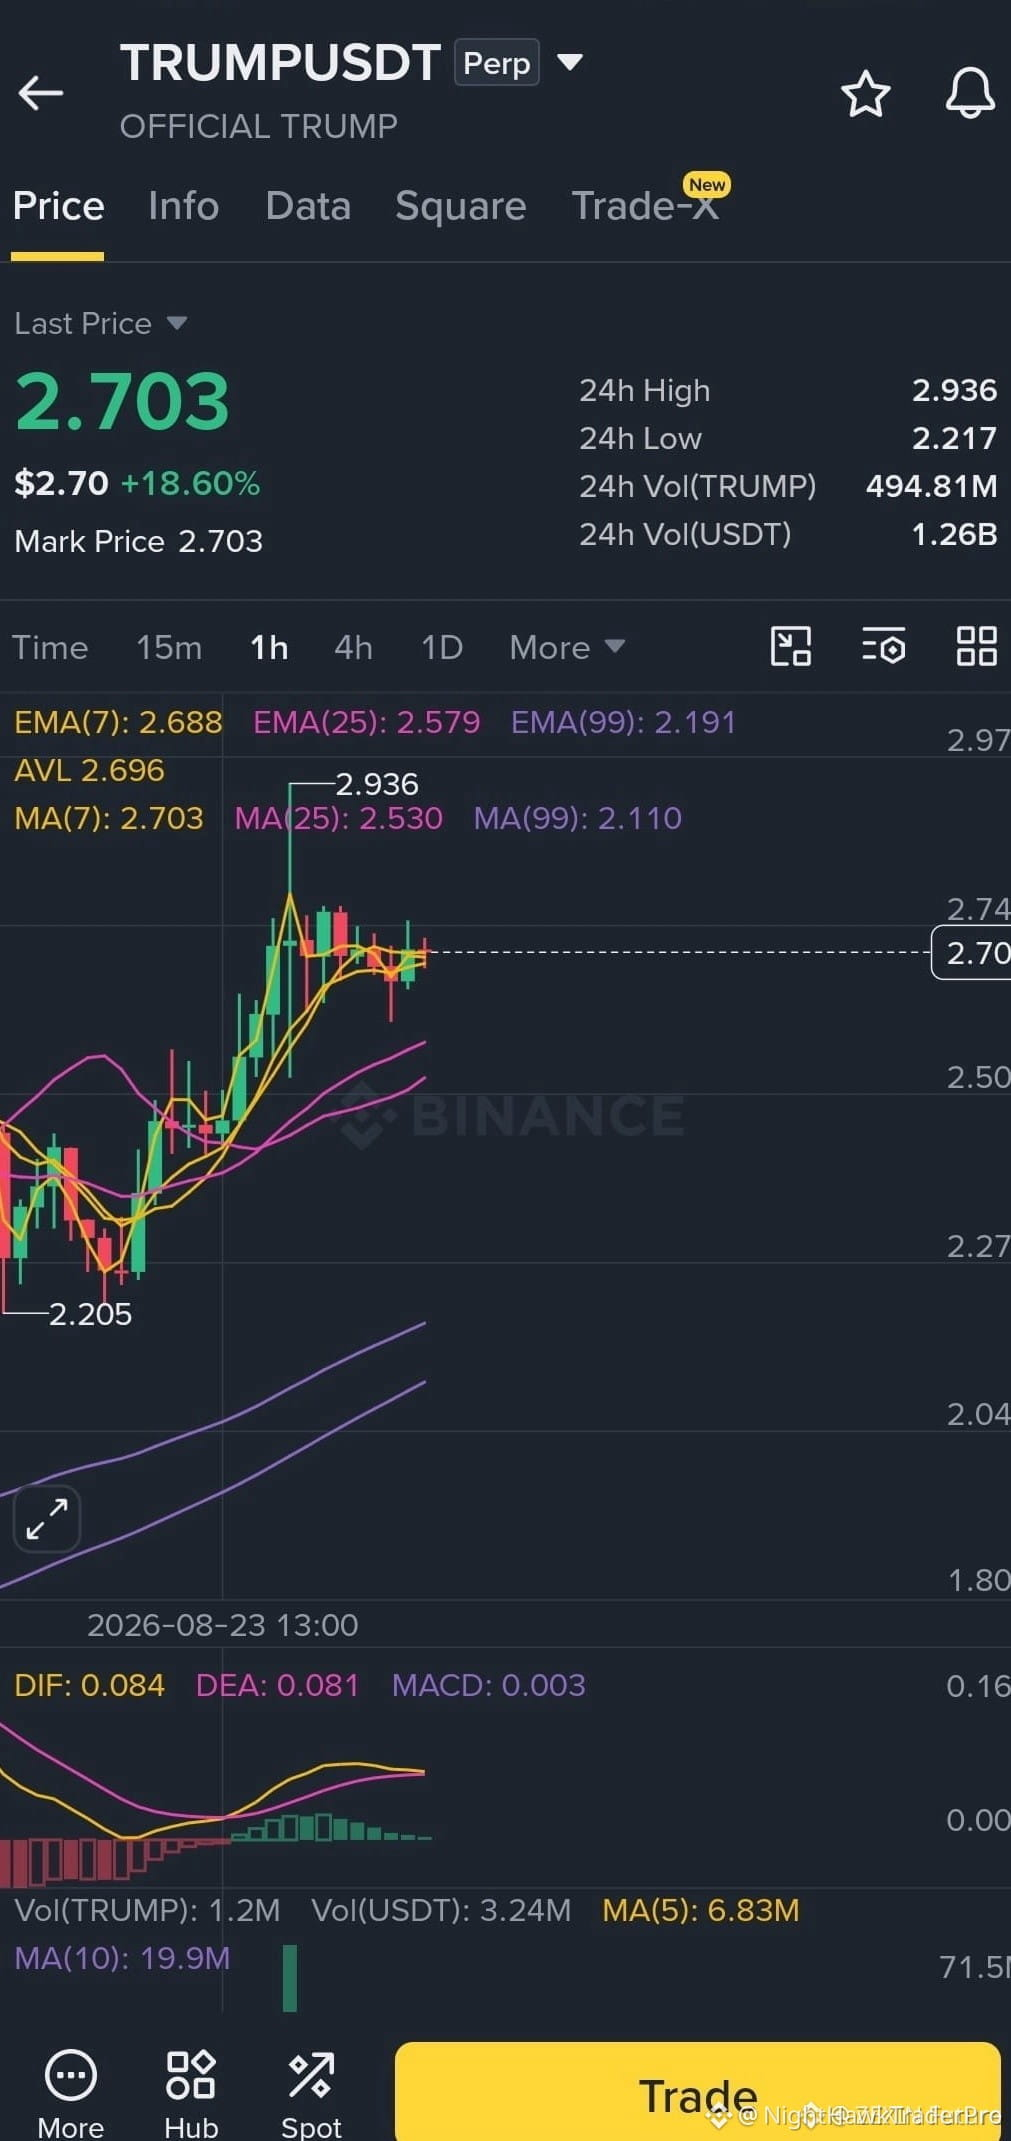The width and height of the screenshot is (1011, 2141).
Task: Tap the Perp badge
Action: click(x=497, y=63)
